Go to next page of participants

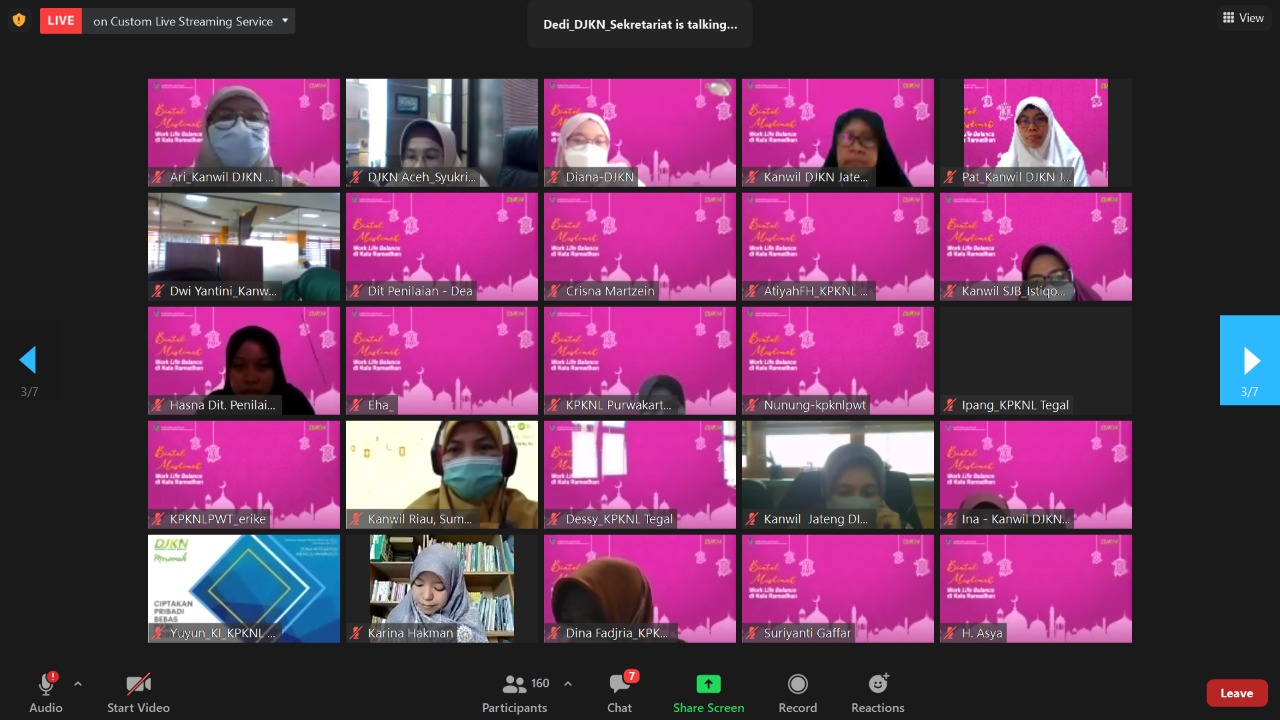[x=1250, y=360]
